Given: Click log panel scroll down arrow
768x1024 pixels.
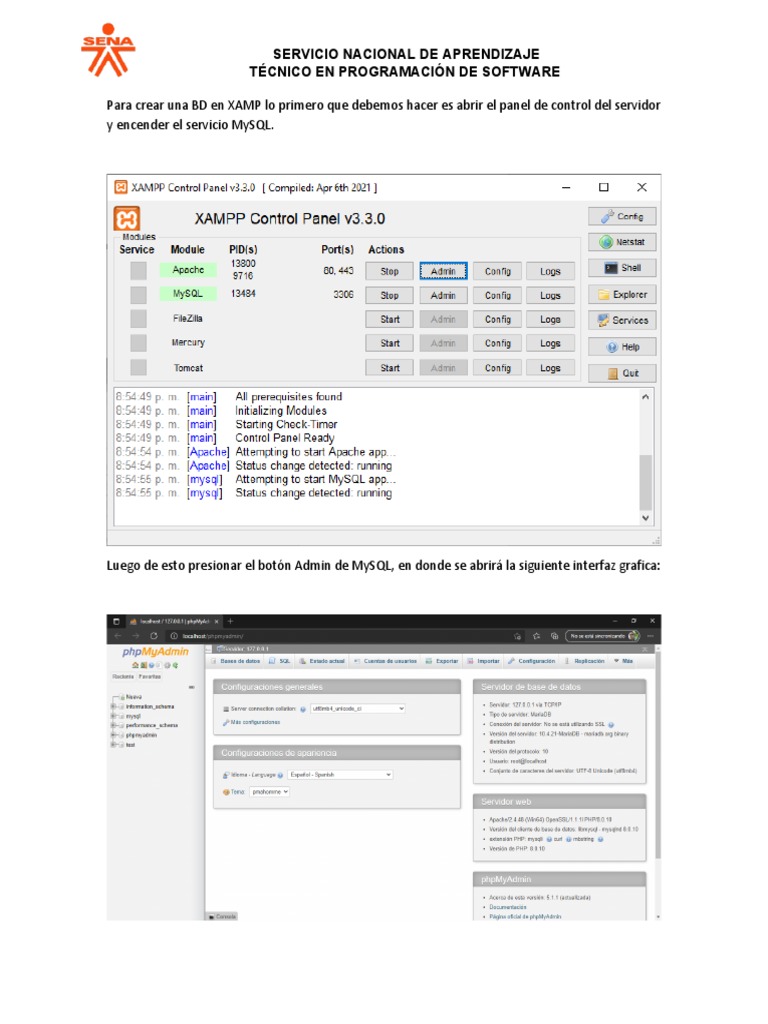Looking at the screenshot, I should point(645,518).
